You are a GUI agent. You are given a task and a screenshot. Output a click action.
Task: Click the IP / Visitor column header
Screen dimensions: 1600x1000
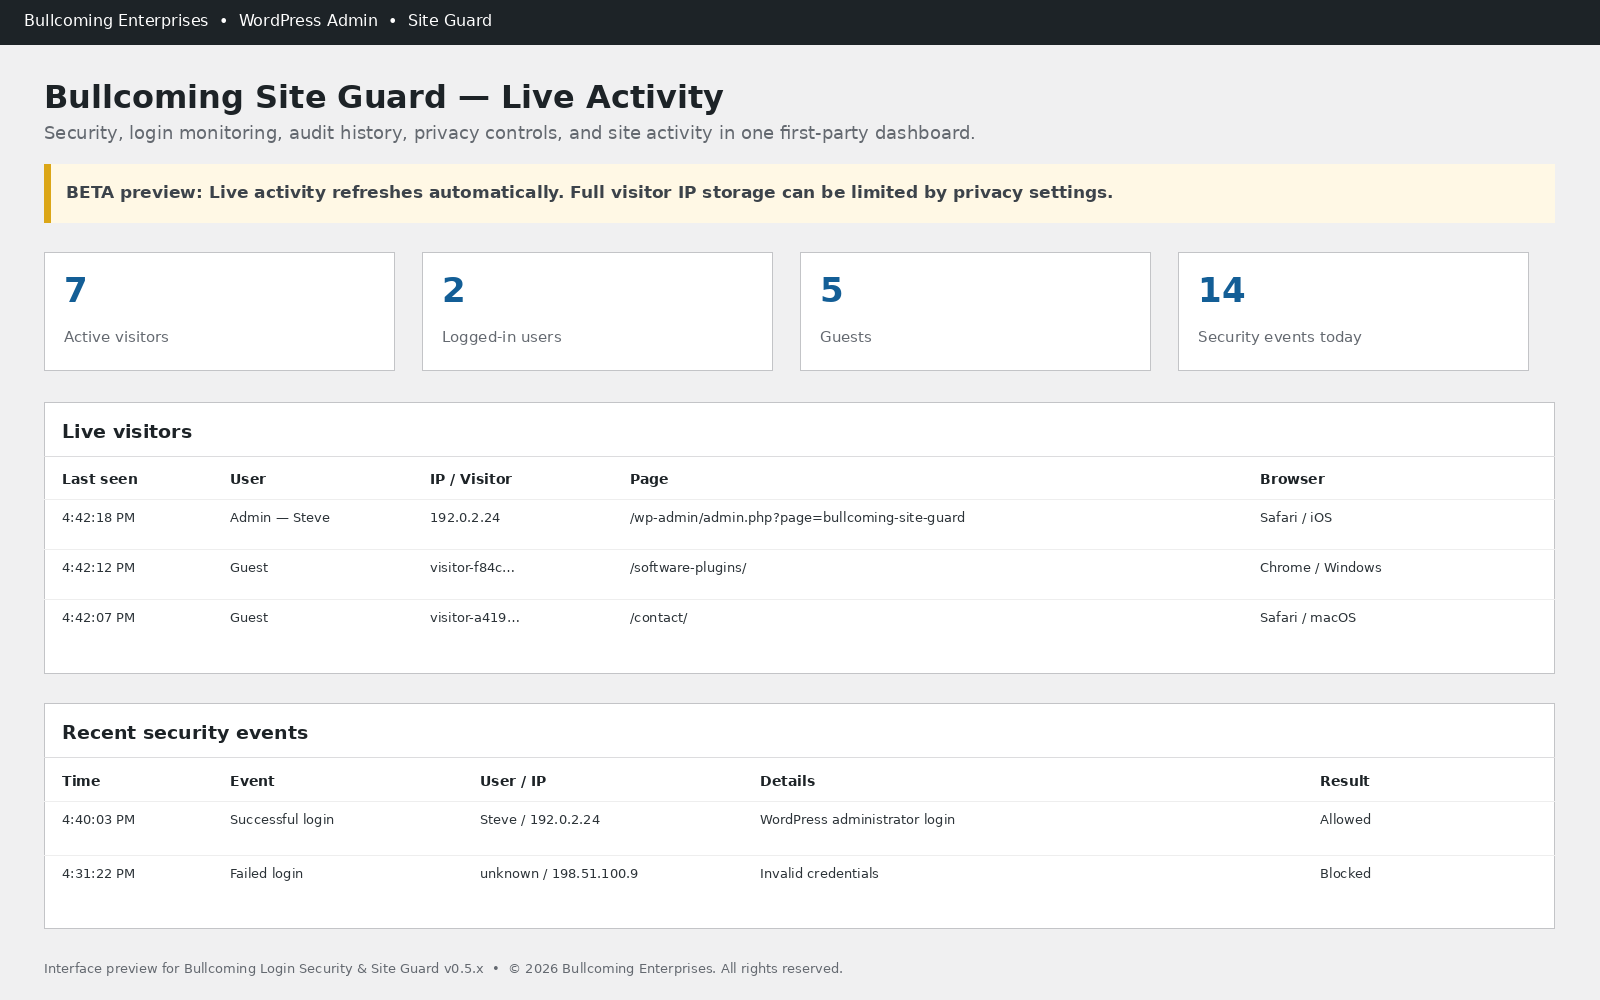(x=471, y=479)
